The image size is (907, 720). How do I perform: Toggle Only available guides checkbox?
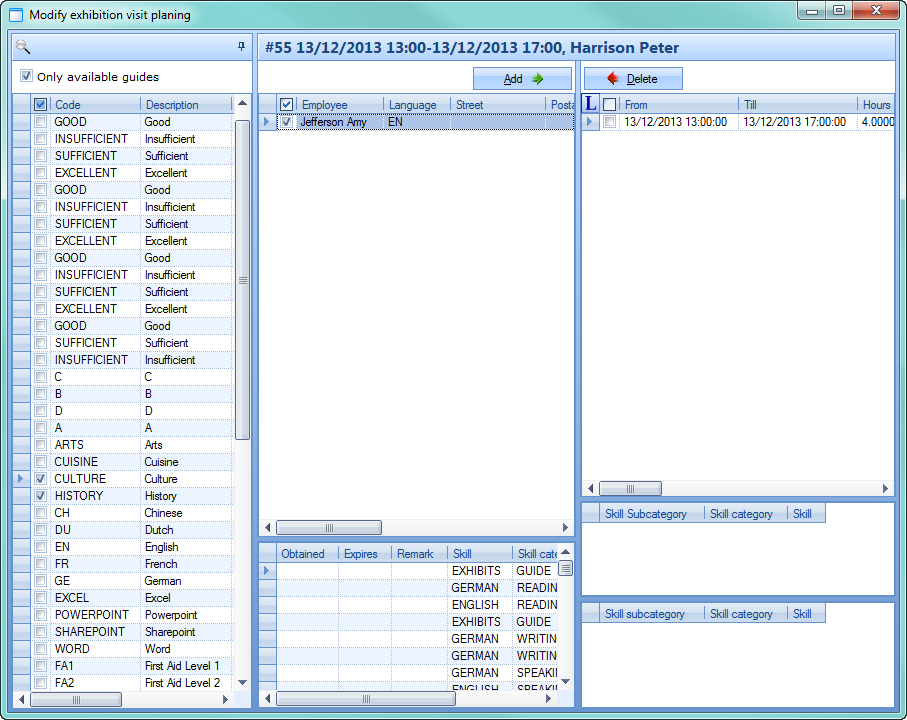pos(27,76)
